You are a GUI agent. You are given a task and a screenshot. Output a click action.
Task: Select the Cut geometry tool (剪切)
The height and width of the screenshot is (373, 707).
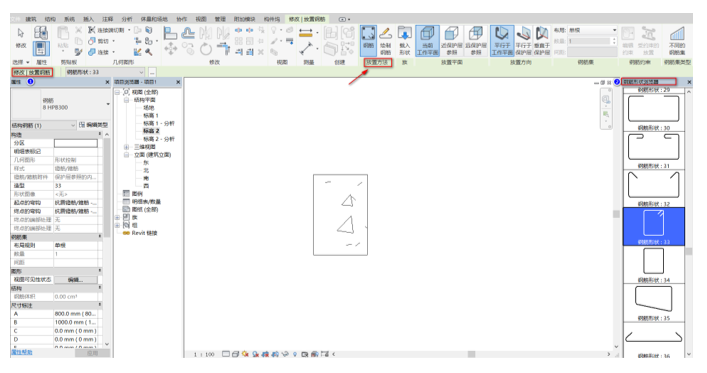pos(100,41)
